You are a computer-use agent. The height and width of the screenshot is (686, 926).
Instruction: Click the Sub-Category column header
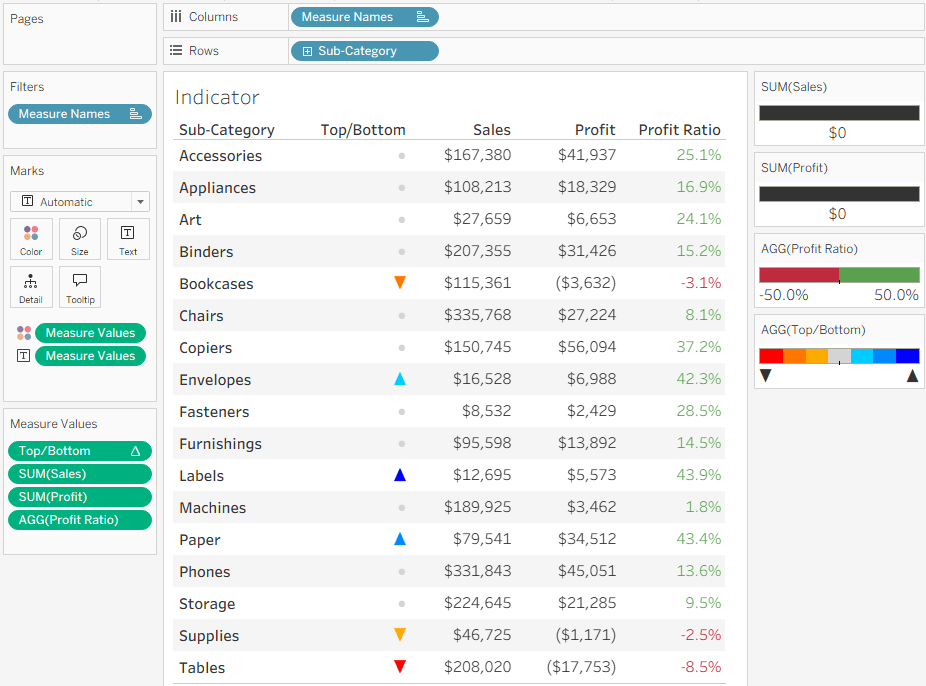(x=226, y=130)
